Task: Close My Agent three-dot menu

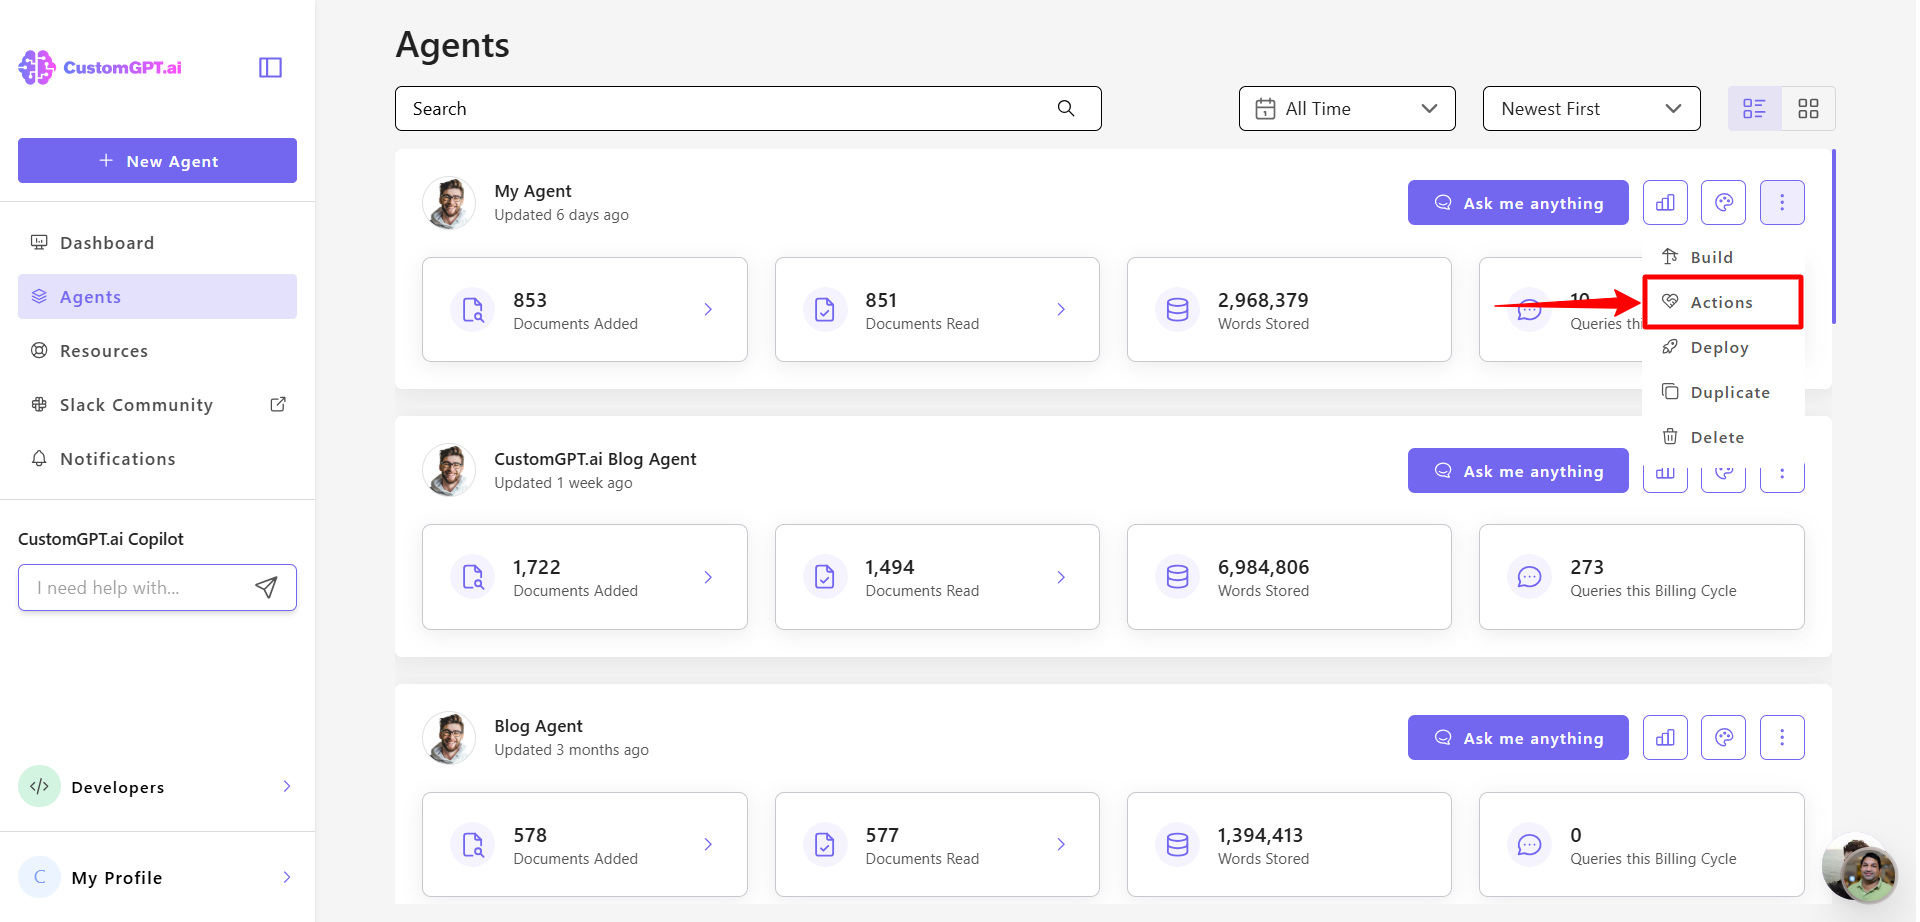Action: click(x=1782, y=202)
